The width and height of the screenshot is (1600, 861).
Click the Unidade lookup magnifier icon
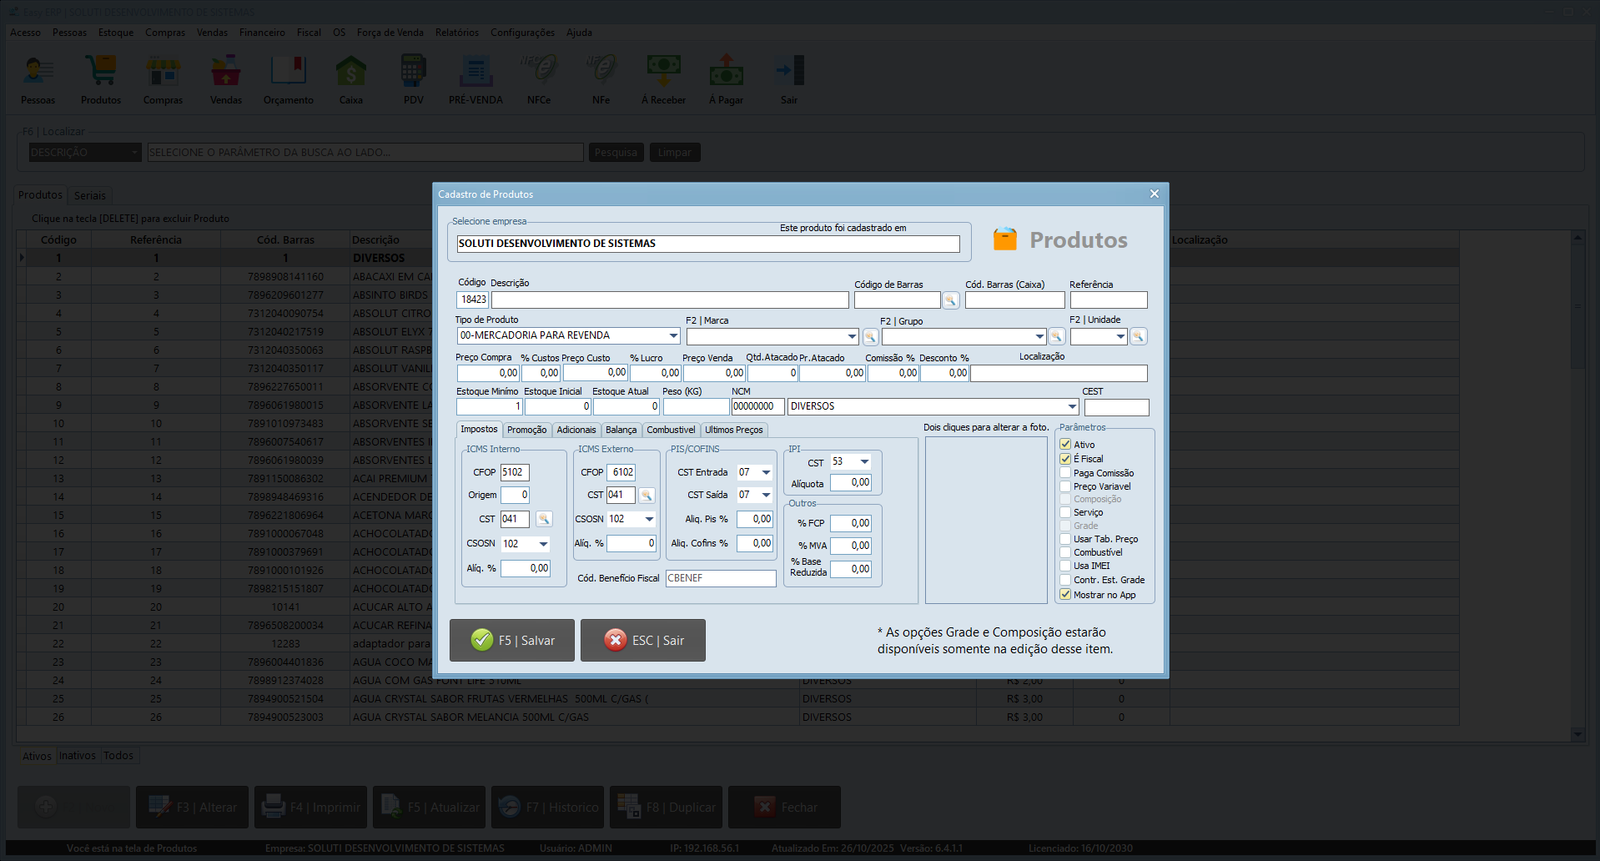click(1138, 337)
